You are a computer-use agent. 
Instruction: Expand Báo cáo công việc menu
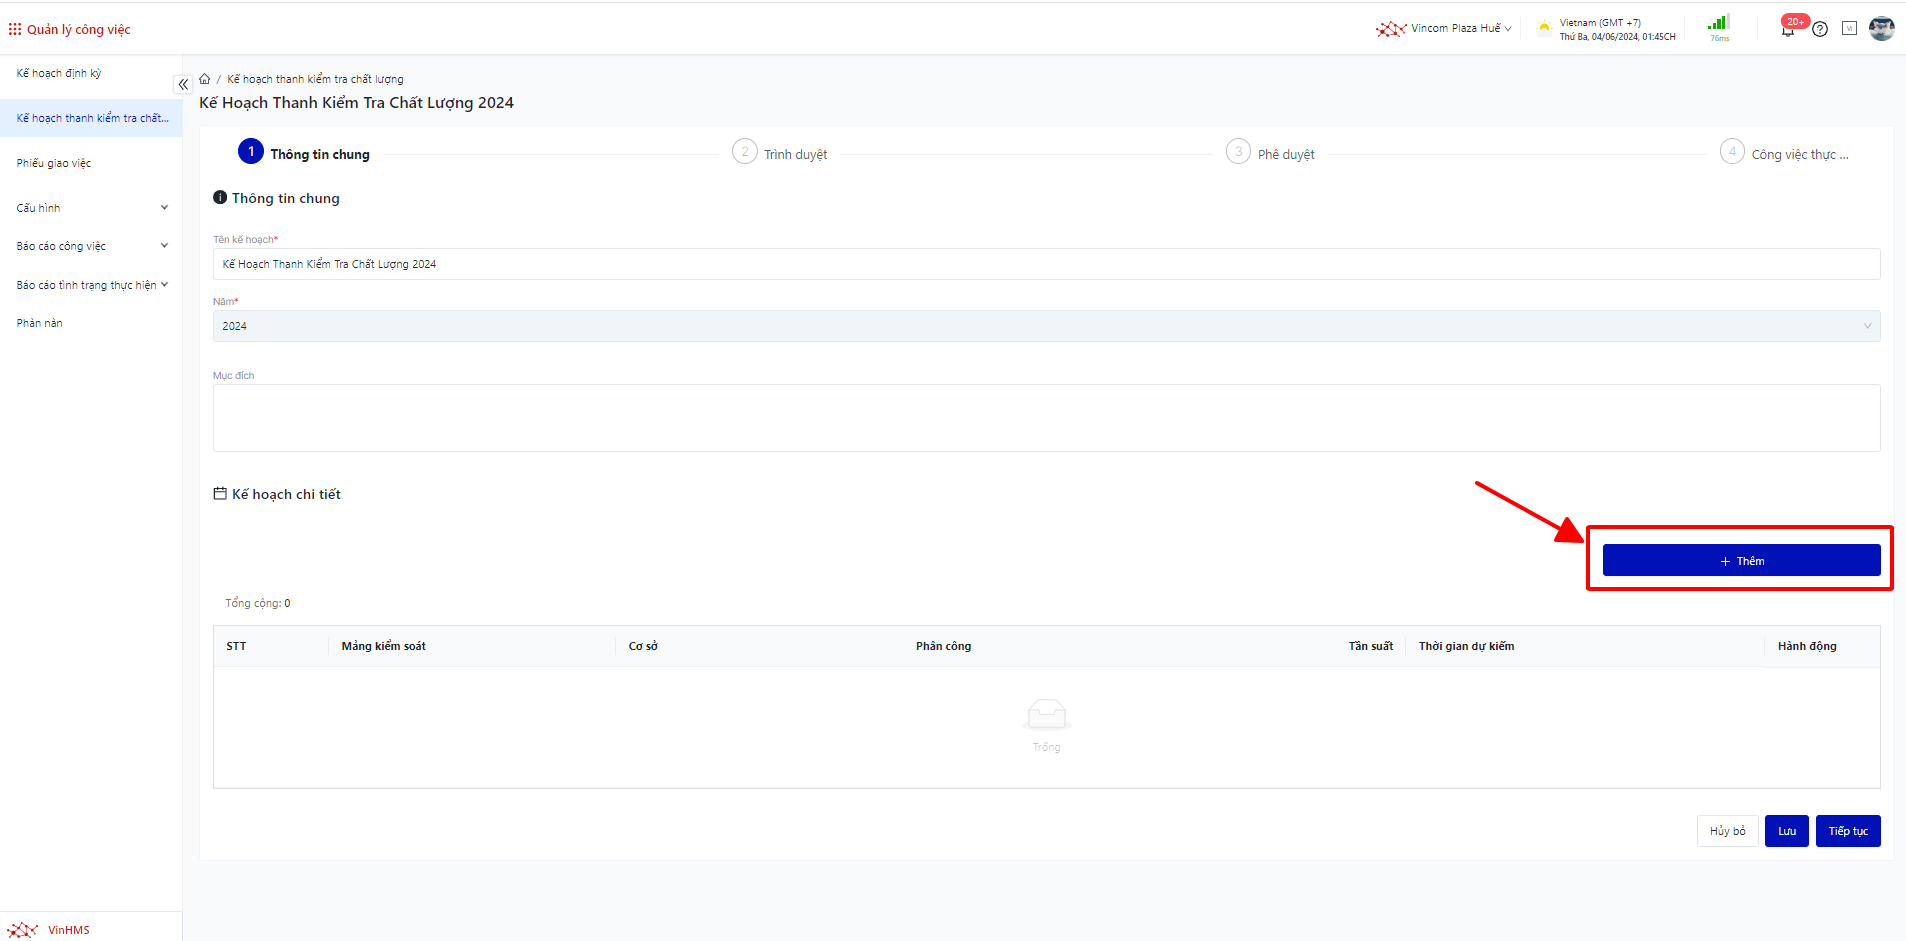click(91, 246)
